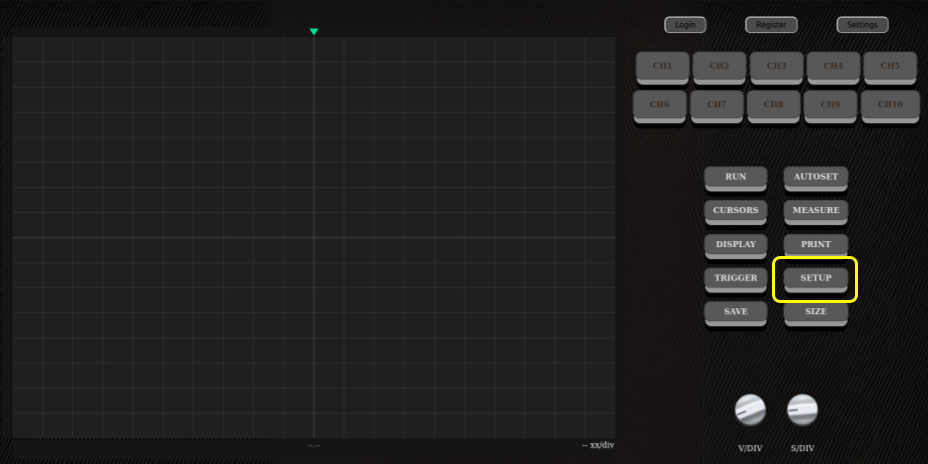Toggle channel CH3
928x464 pixels.
776,67
